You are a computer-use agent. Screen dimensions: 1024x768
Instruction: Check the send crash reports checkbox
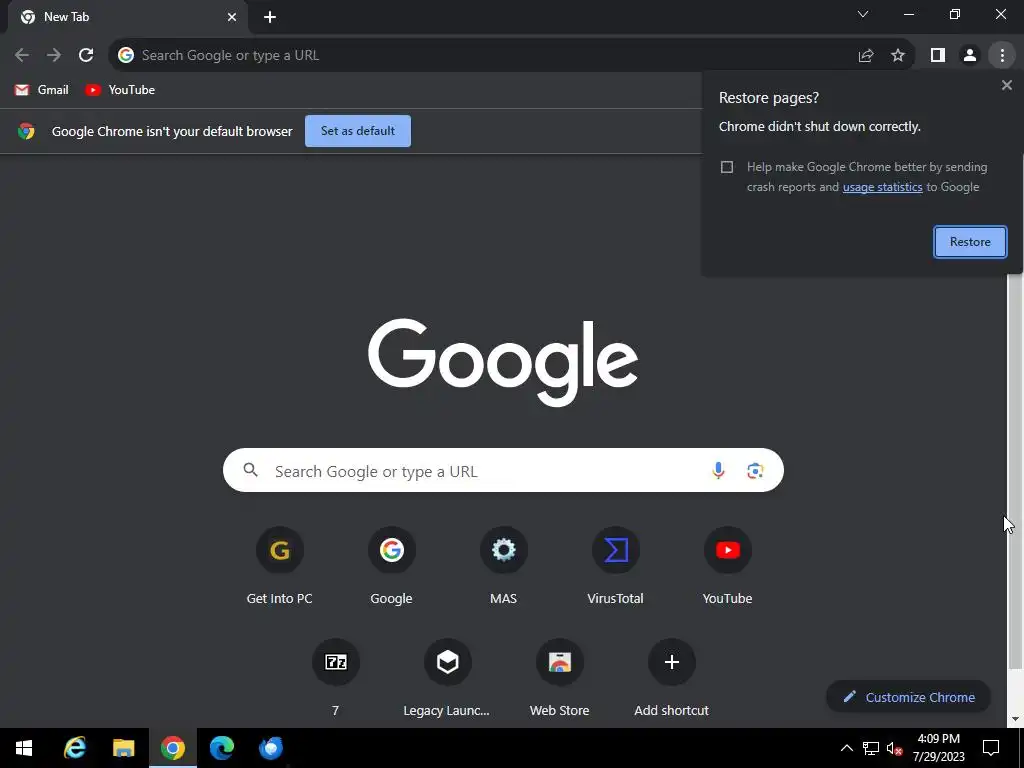point(727,167)
